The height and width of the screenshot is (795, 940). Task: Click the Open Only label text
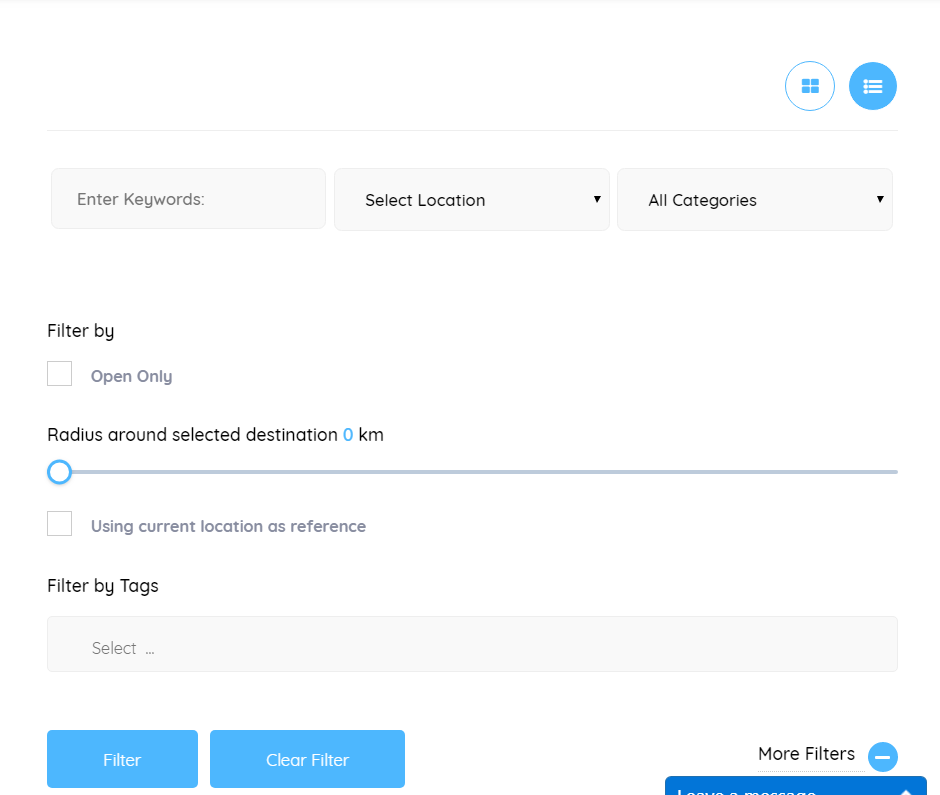tap(131, 377)
